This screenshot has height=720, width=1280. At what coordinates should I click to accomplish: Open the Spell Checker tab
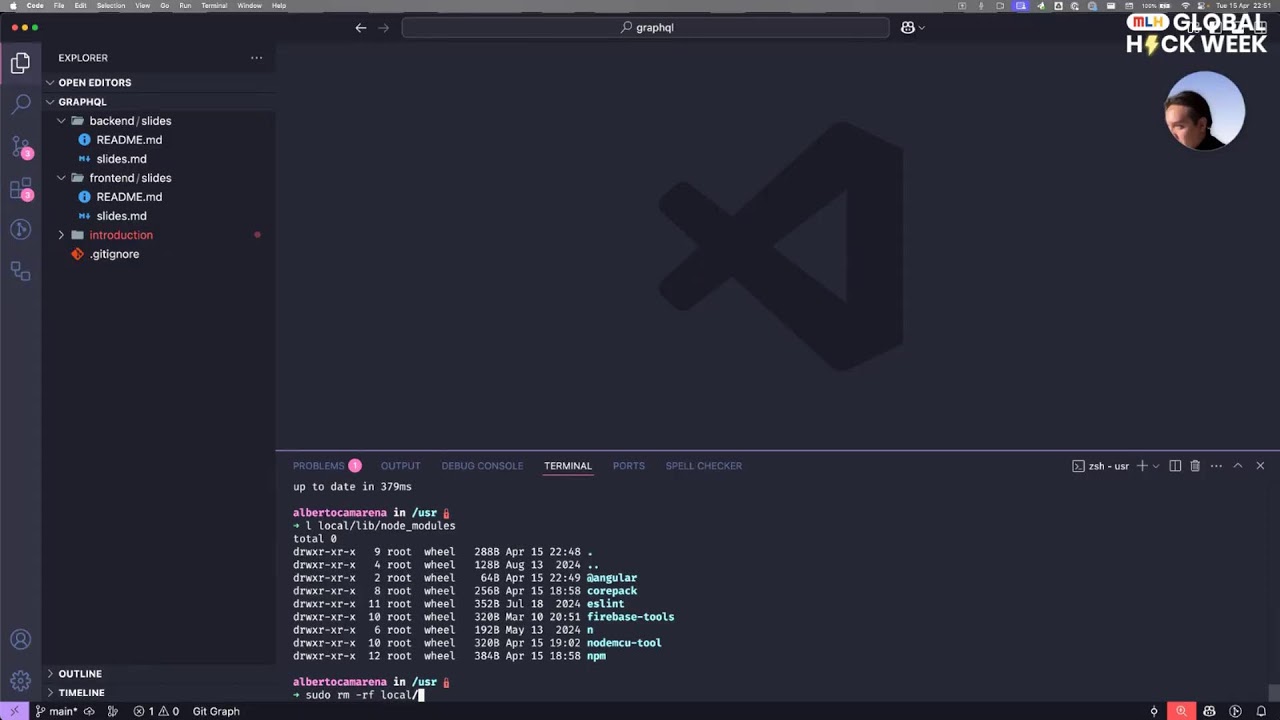pyautogui.click(x=704, y=466)
